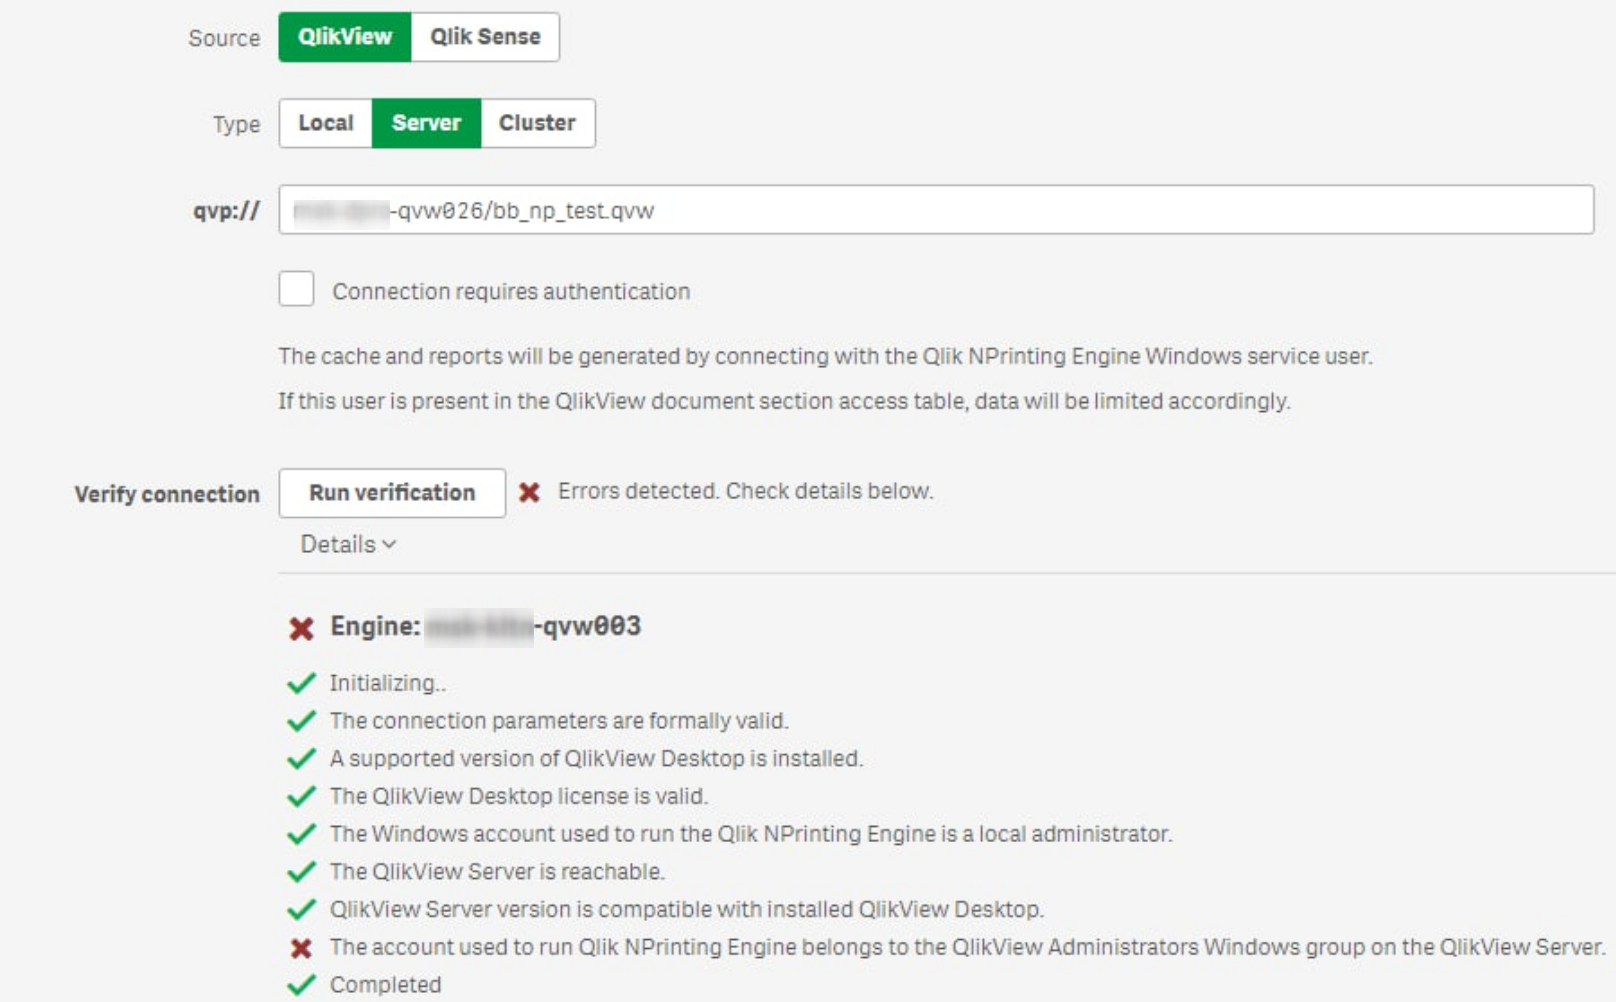Click the checkmark beside QlikView Server is reachable
Image resolution: width=1616 pixels, height=1002 pixels.
coord(301,872)
